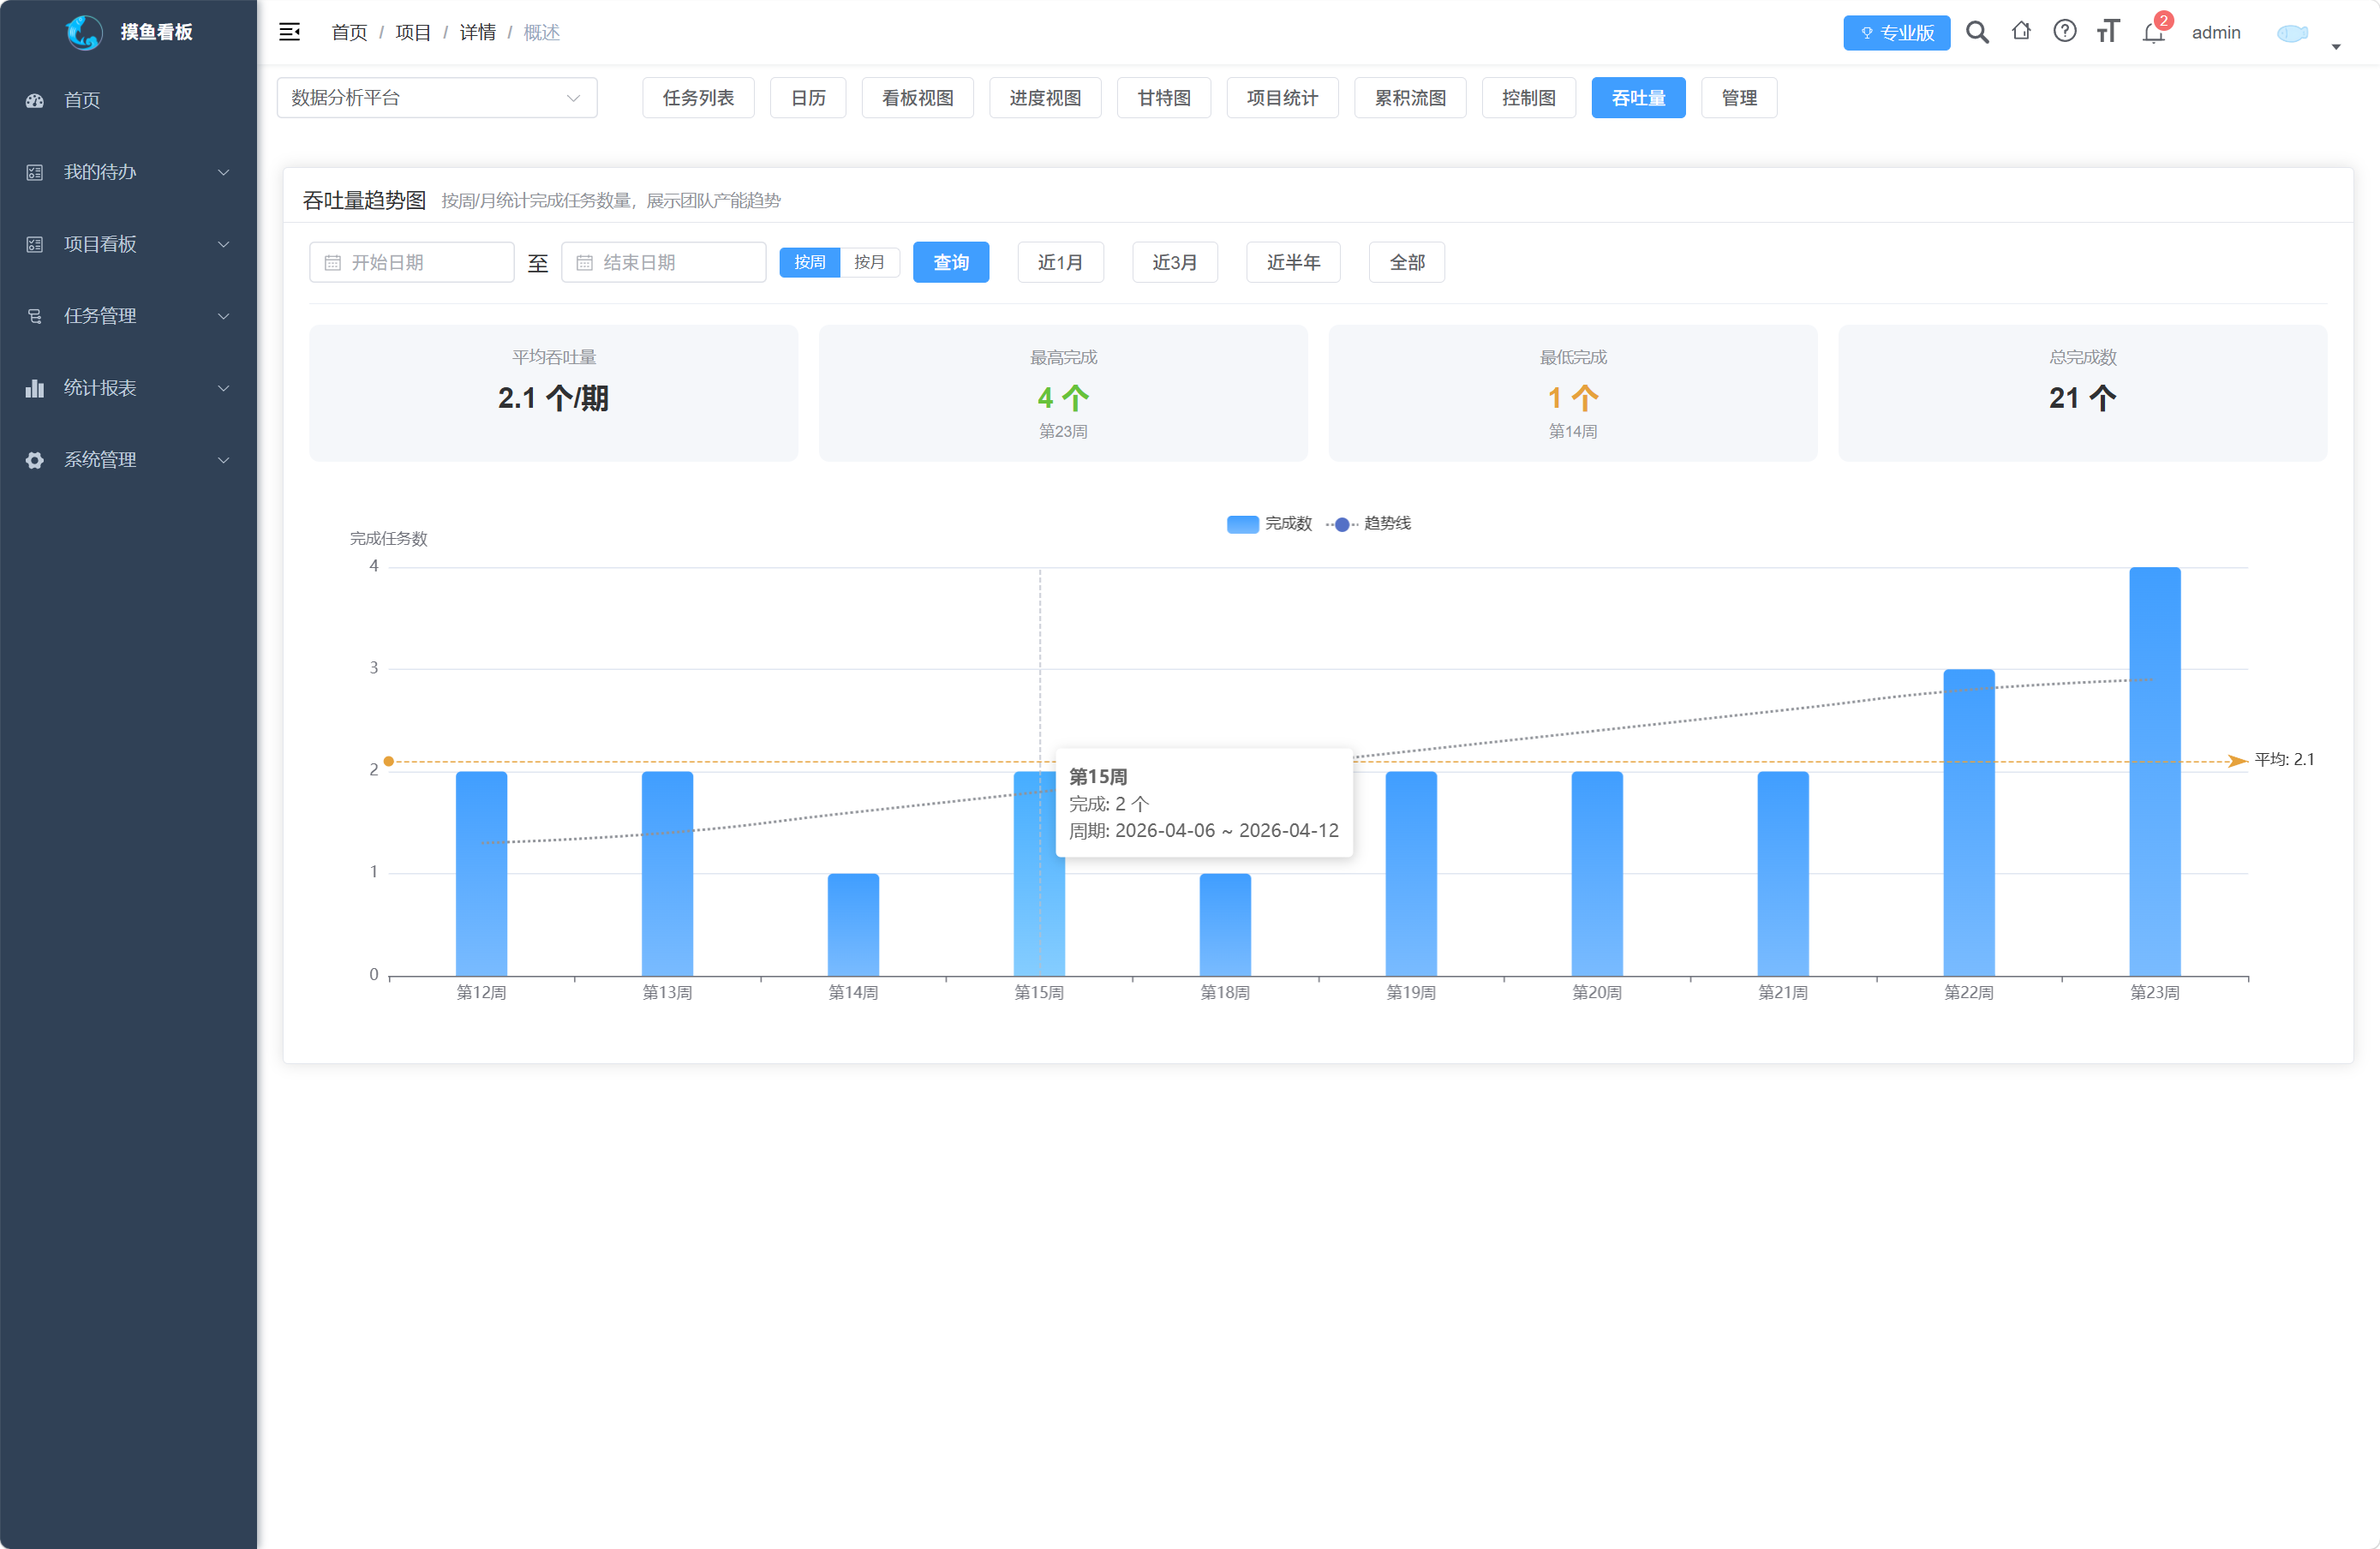Click the home house icon in header
The image size is (2380, 1549).
click(2021, 31)
